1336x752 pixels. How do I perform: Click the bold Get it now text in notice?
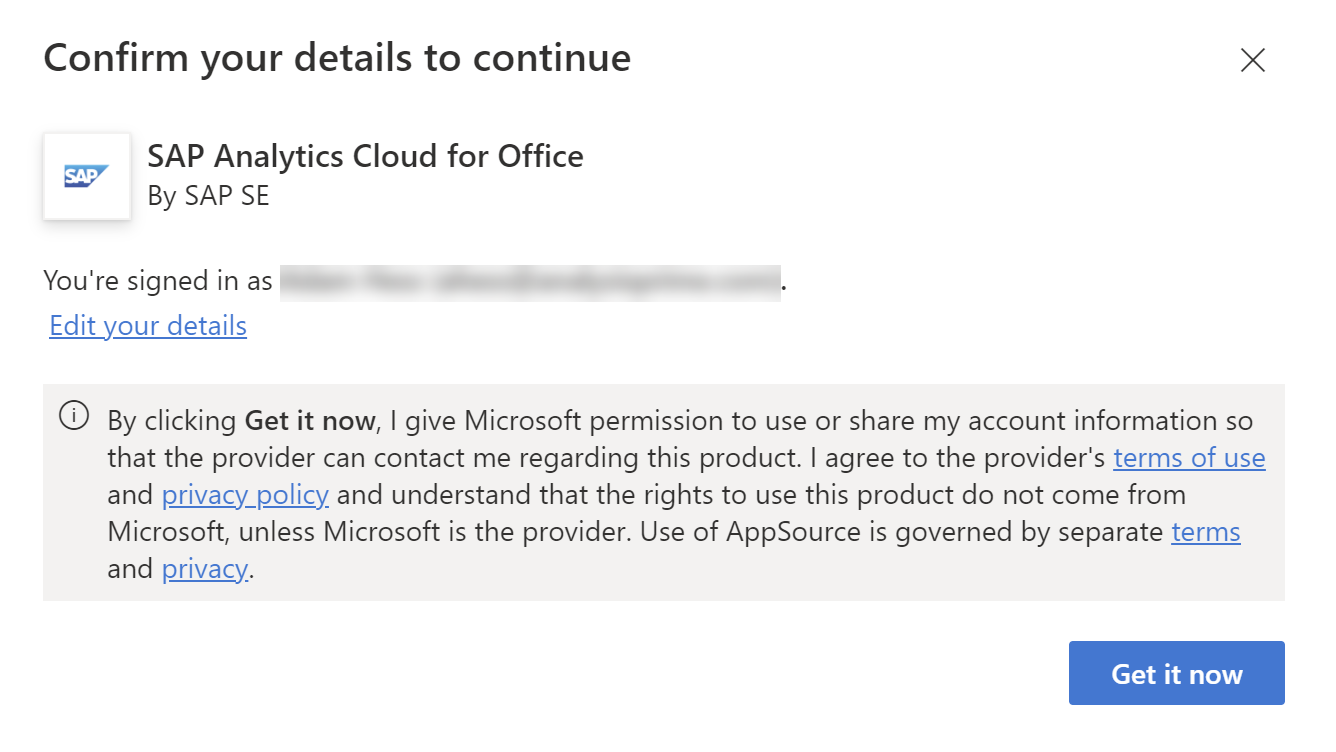pyautogui.click(x=309, y=421)
